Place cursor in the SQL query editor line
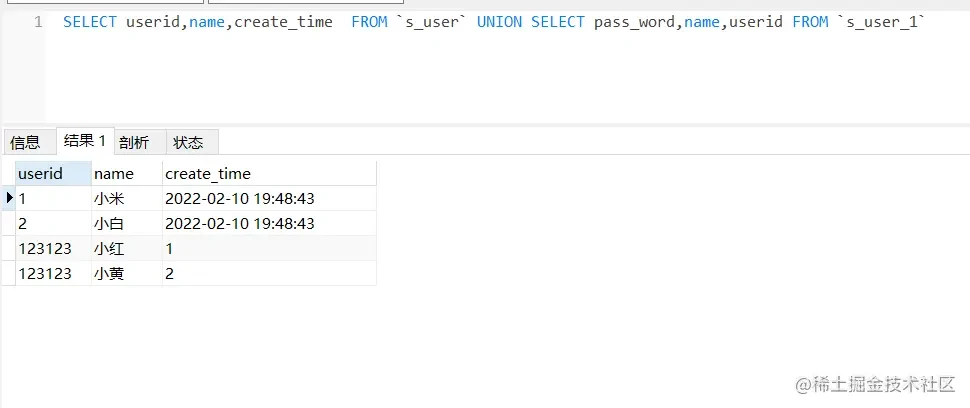 click(494, 22)
